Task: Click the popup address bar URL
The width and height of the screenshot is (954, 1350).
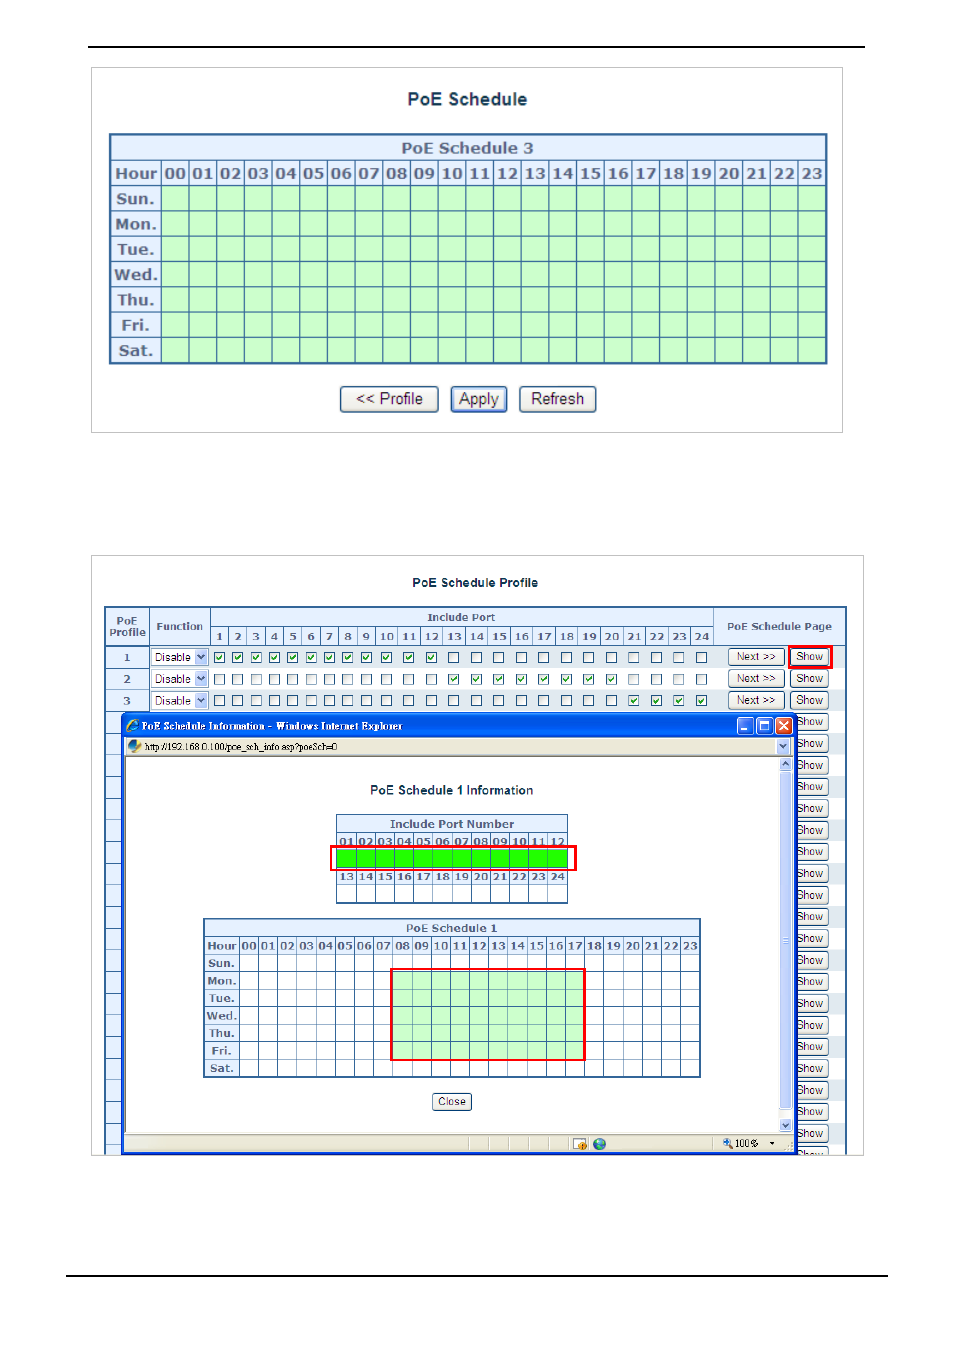Action: (x=240, y=747)
